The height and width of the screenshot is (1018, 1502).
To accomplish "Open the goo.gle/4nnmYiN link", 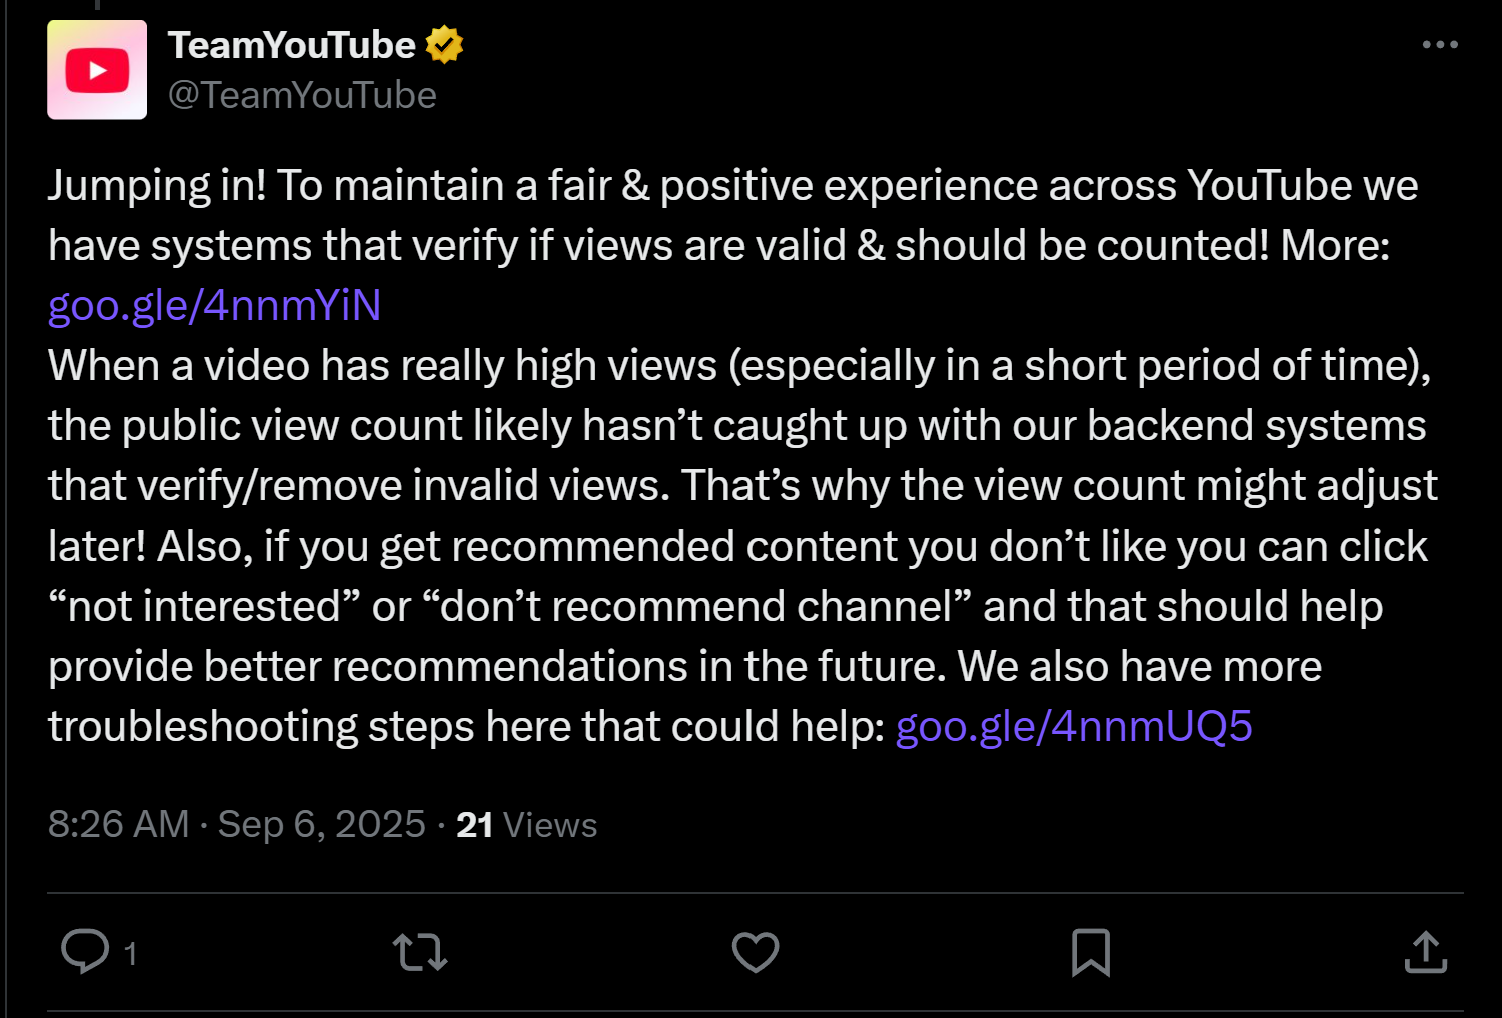I will pyautogui.click(x=215, y=305).
